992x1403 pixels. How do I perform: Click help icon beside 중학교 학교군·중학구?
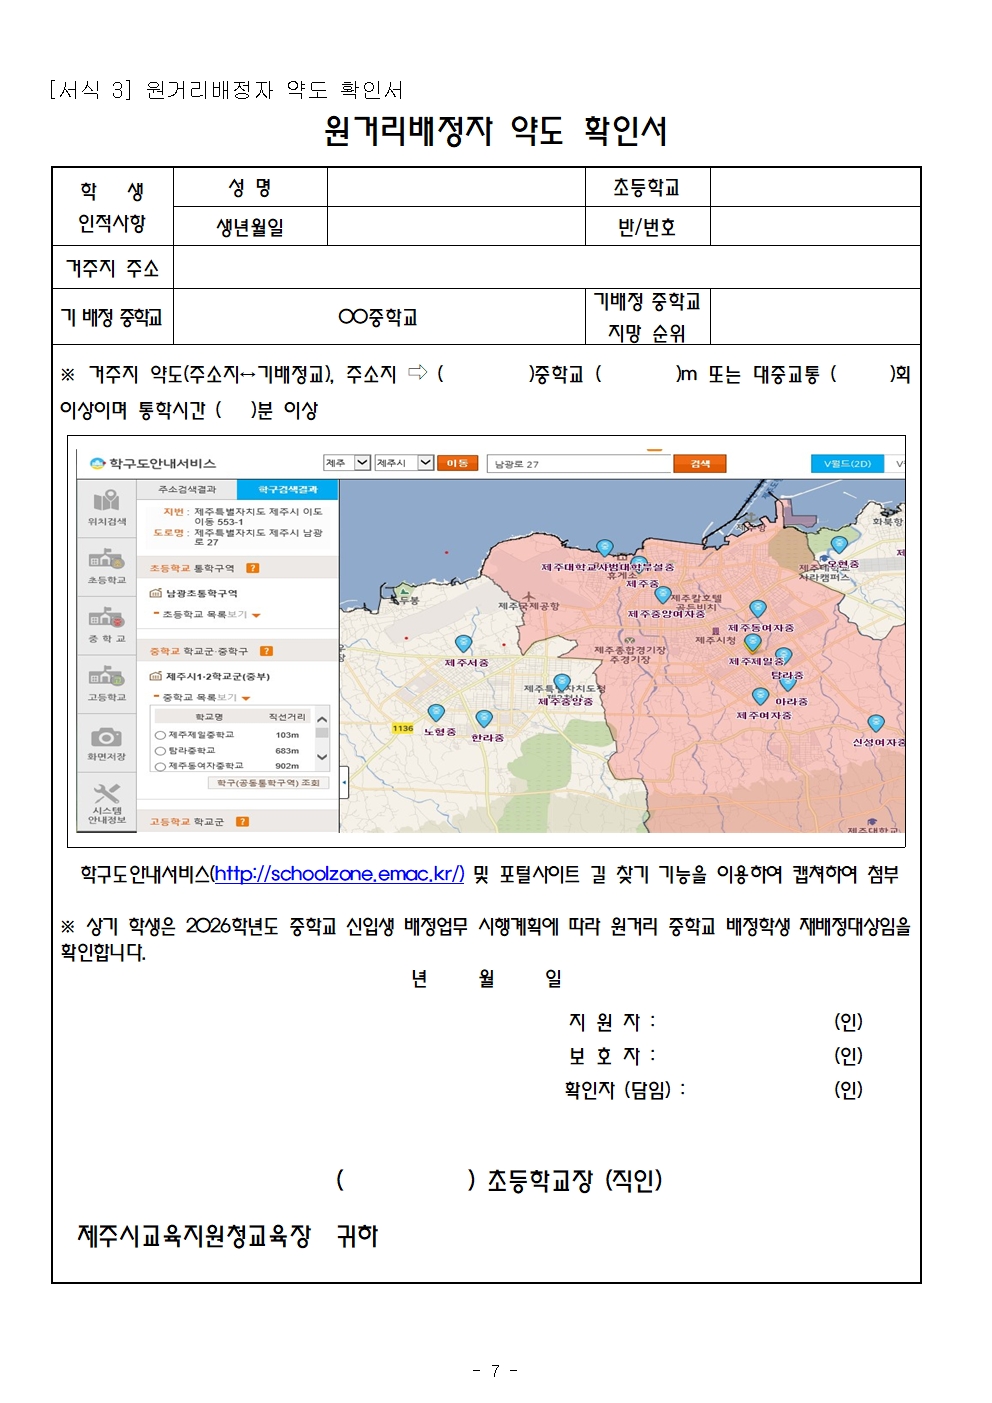[x=266, y=651]
